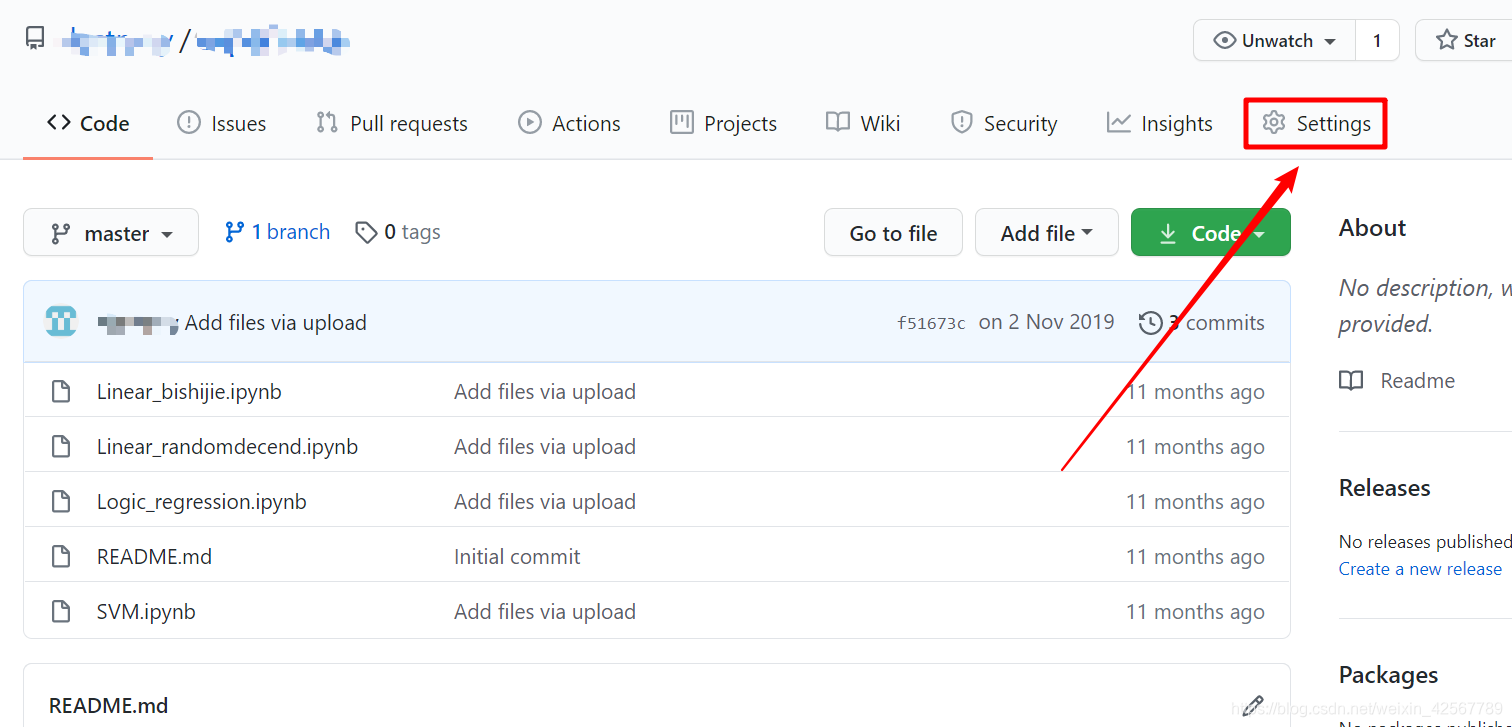The height and width of the screenshot is (727, 1512).
Task: Open the green Code download dropdown
Action: 1210,233
